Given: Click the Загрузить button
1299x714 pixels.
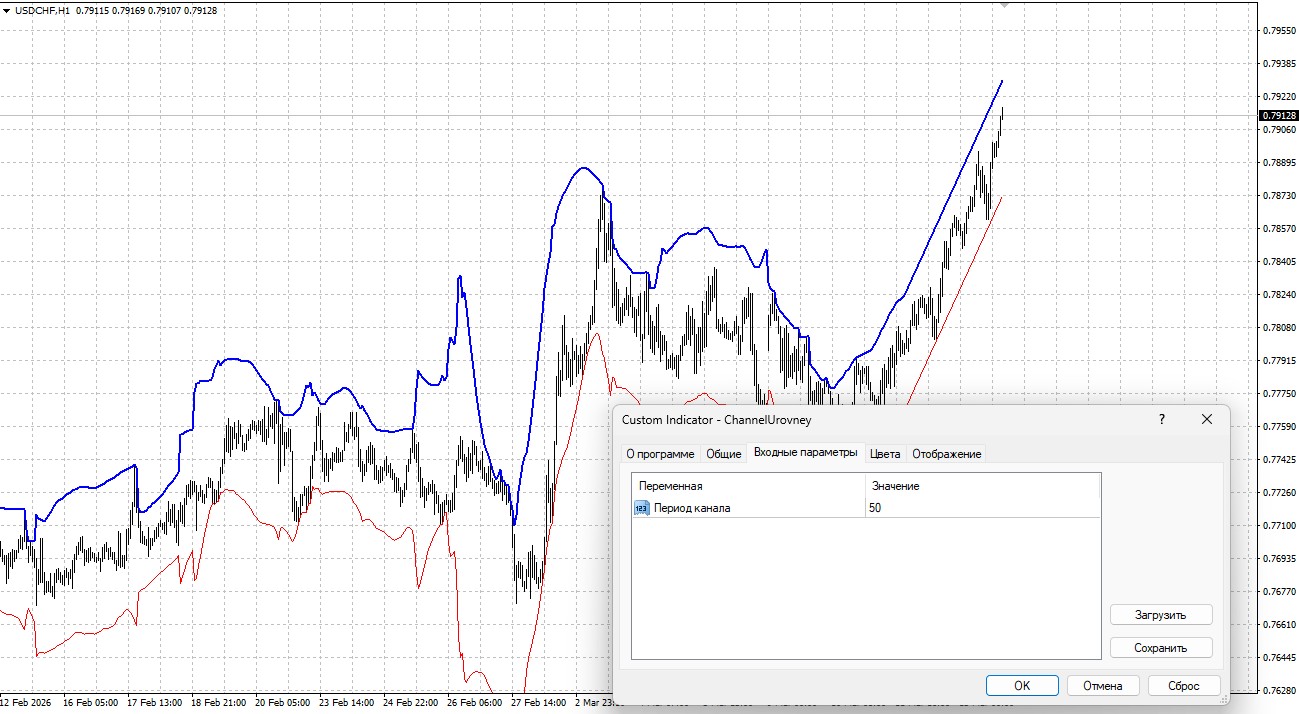Looking at the screenshot, I should pos(1161,615).
